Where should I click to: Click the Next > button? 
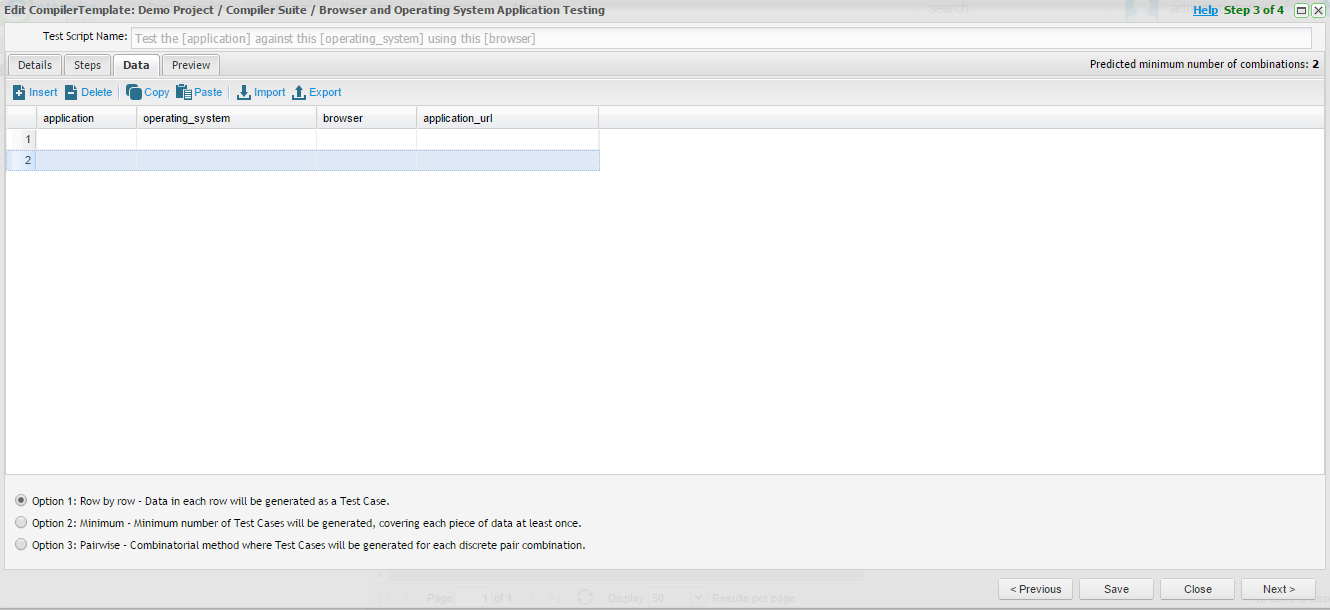pyautogui.click(x=1278, y=589)
